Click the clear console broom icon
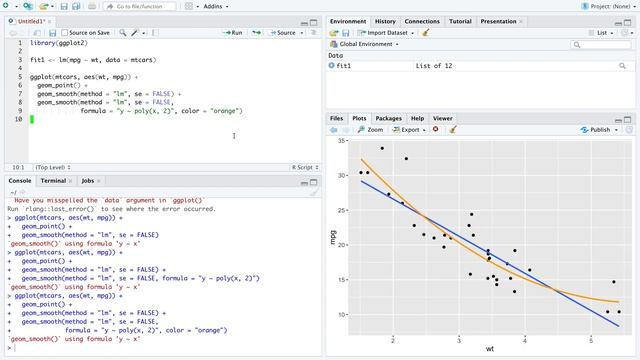640x360 pixels. [313, 192]
